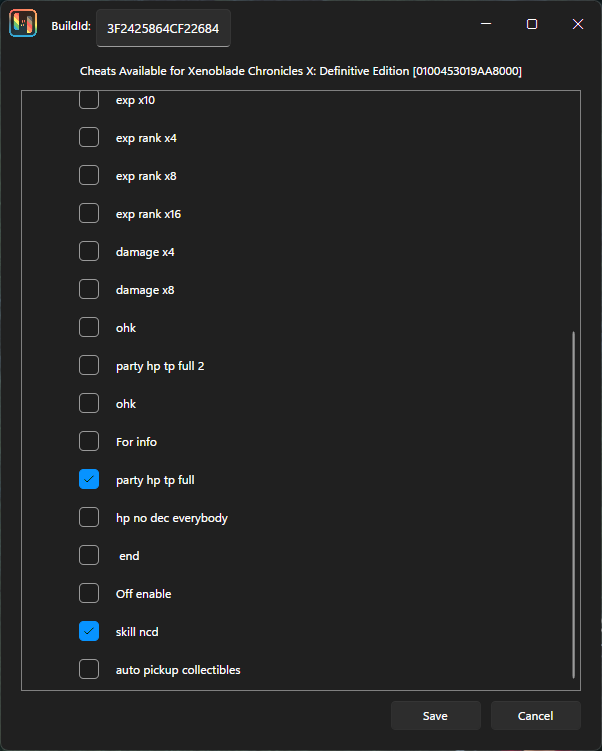
Task: Enable hp no dec everybody cheat
Action: [89, 517]
